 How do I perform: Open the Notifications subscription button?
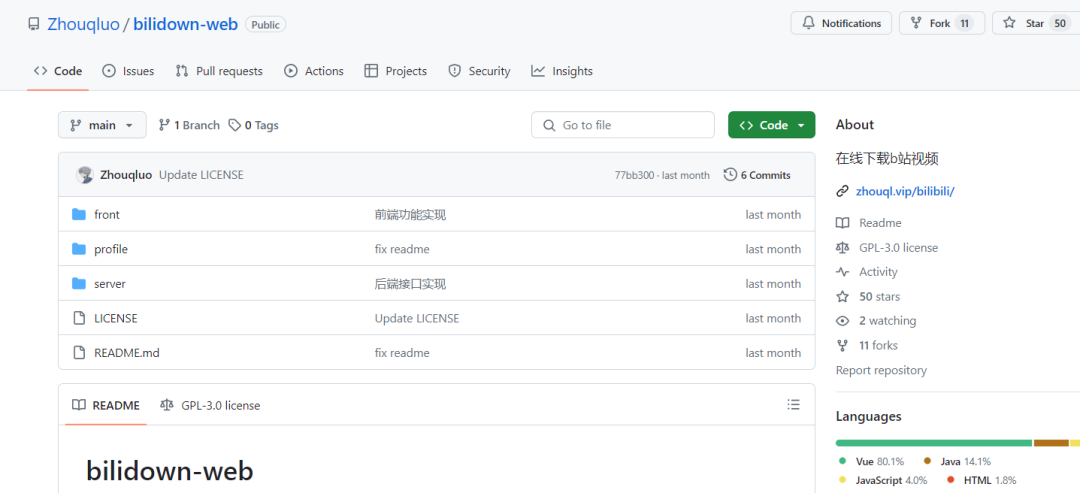[x=841, y=23]
